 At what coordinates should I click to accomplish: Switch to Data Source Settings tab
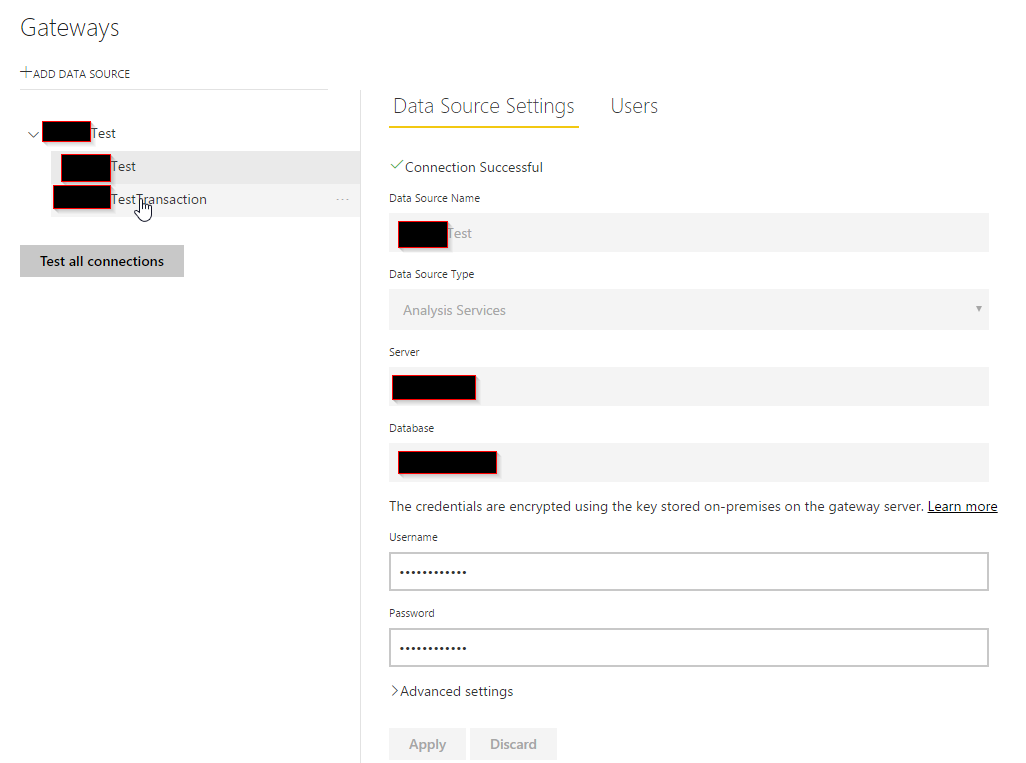484,106
